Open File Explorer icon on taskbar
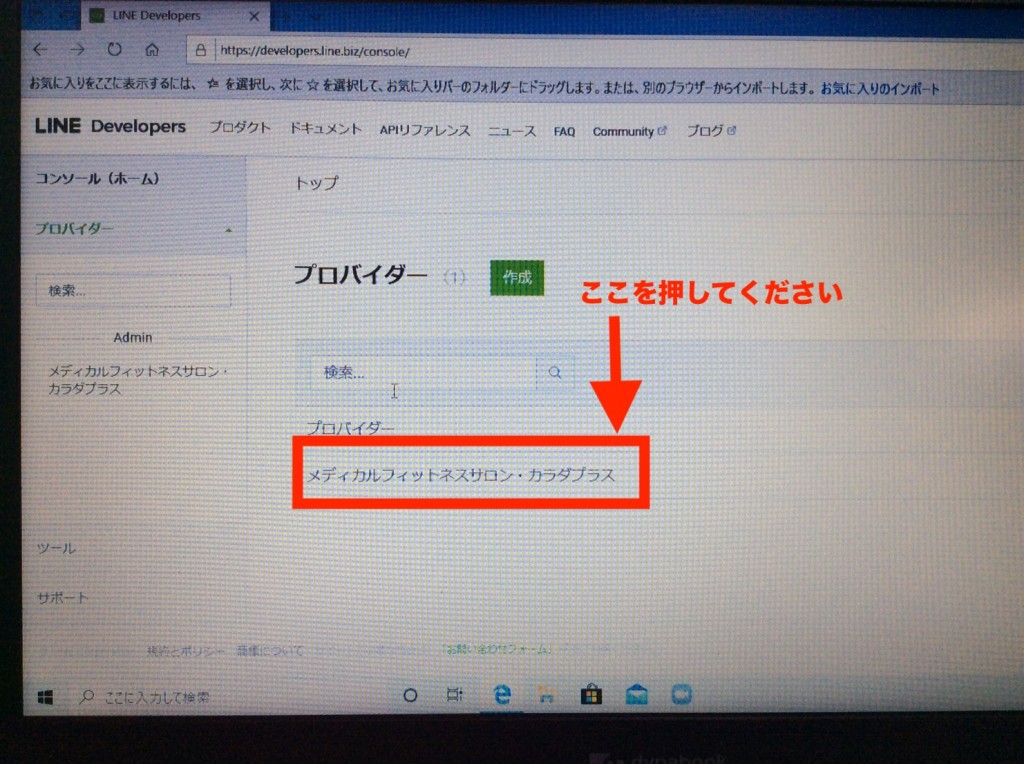1024x764 pixels. click(546, 695)
